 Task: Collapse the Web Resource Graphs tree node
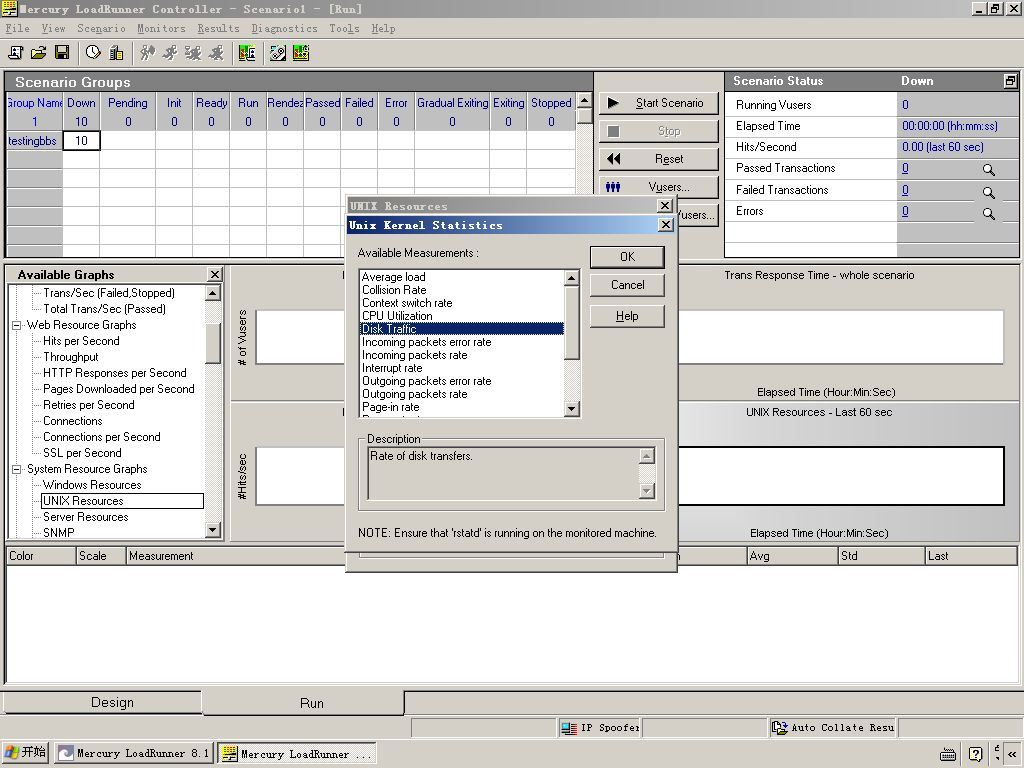(x=17, y=325)
